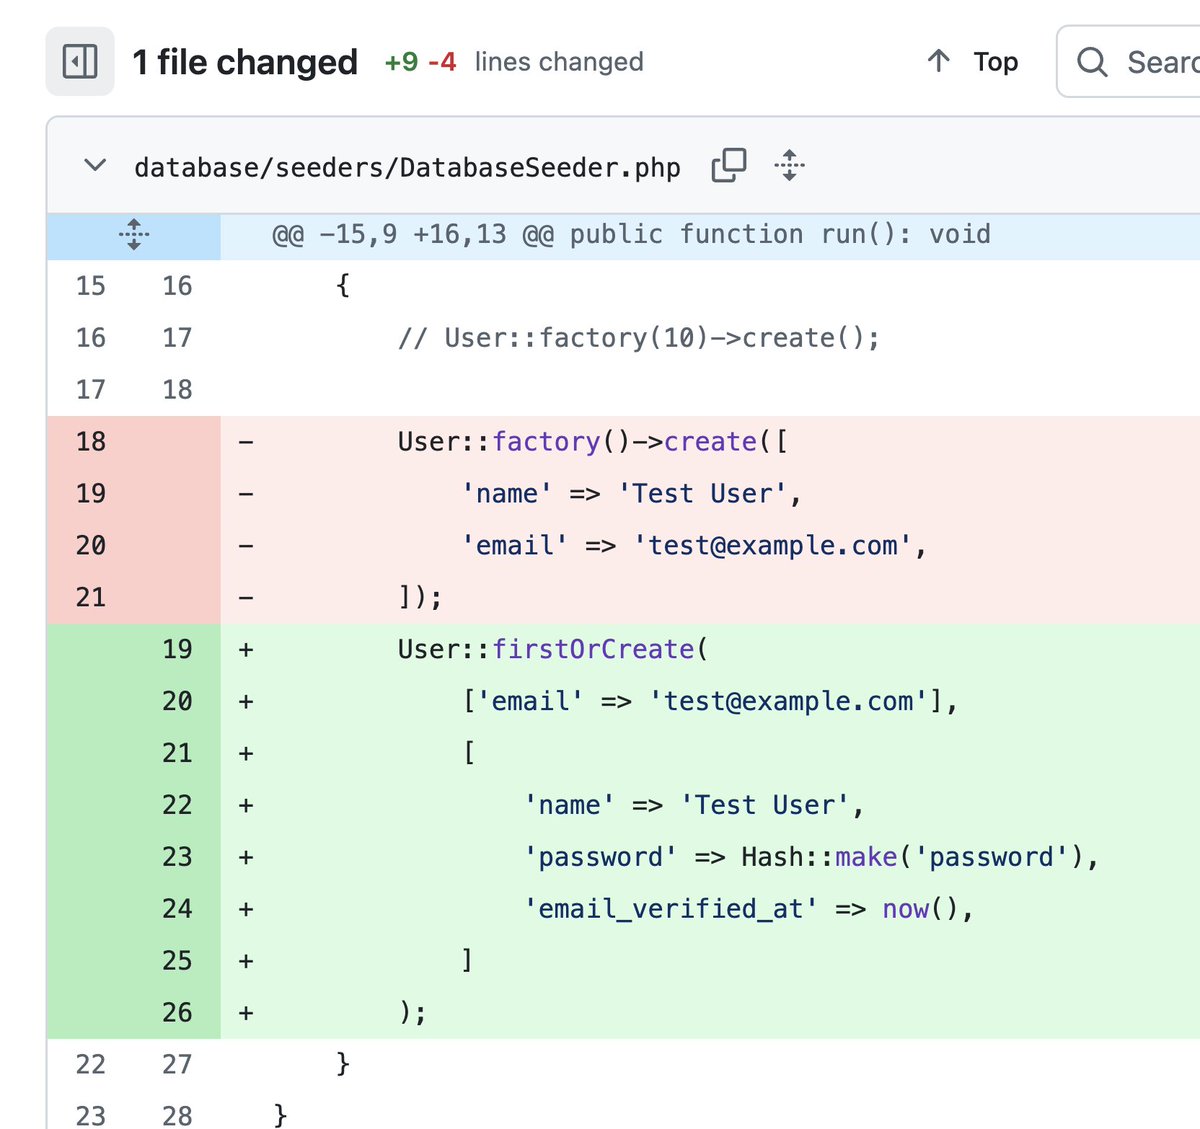
Task: Toggle the file tree sidebar icon
Action: 80,62
